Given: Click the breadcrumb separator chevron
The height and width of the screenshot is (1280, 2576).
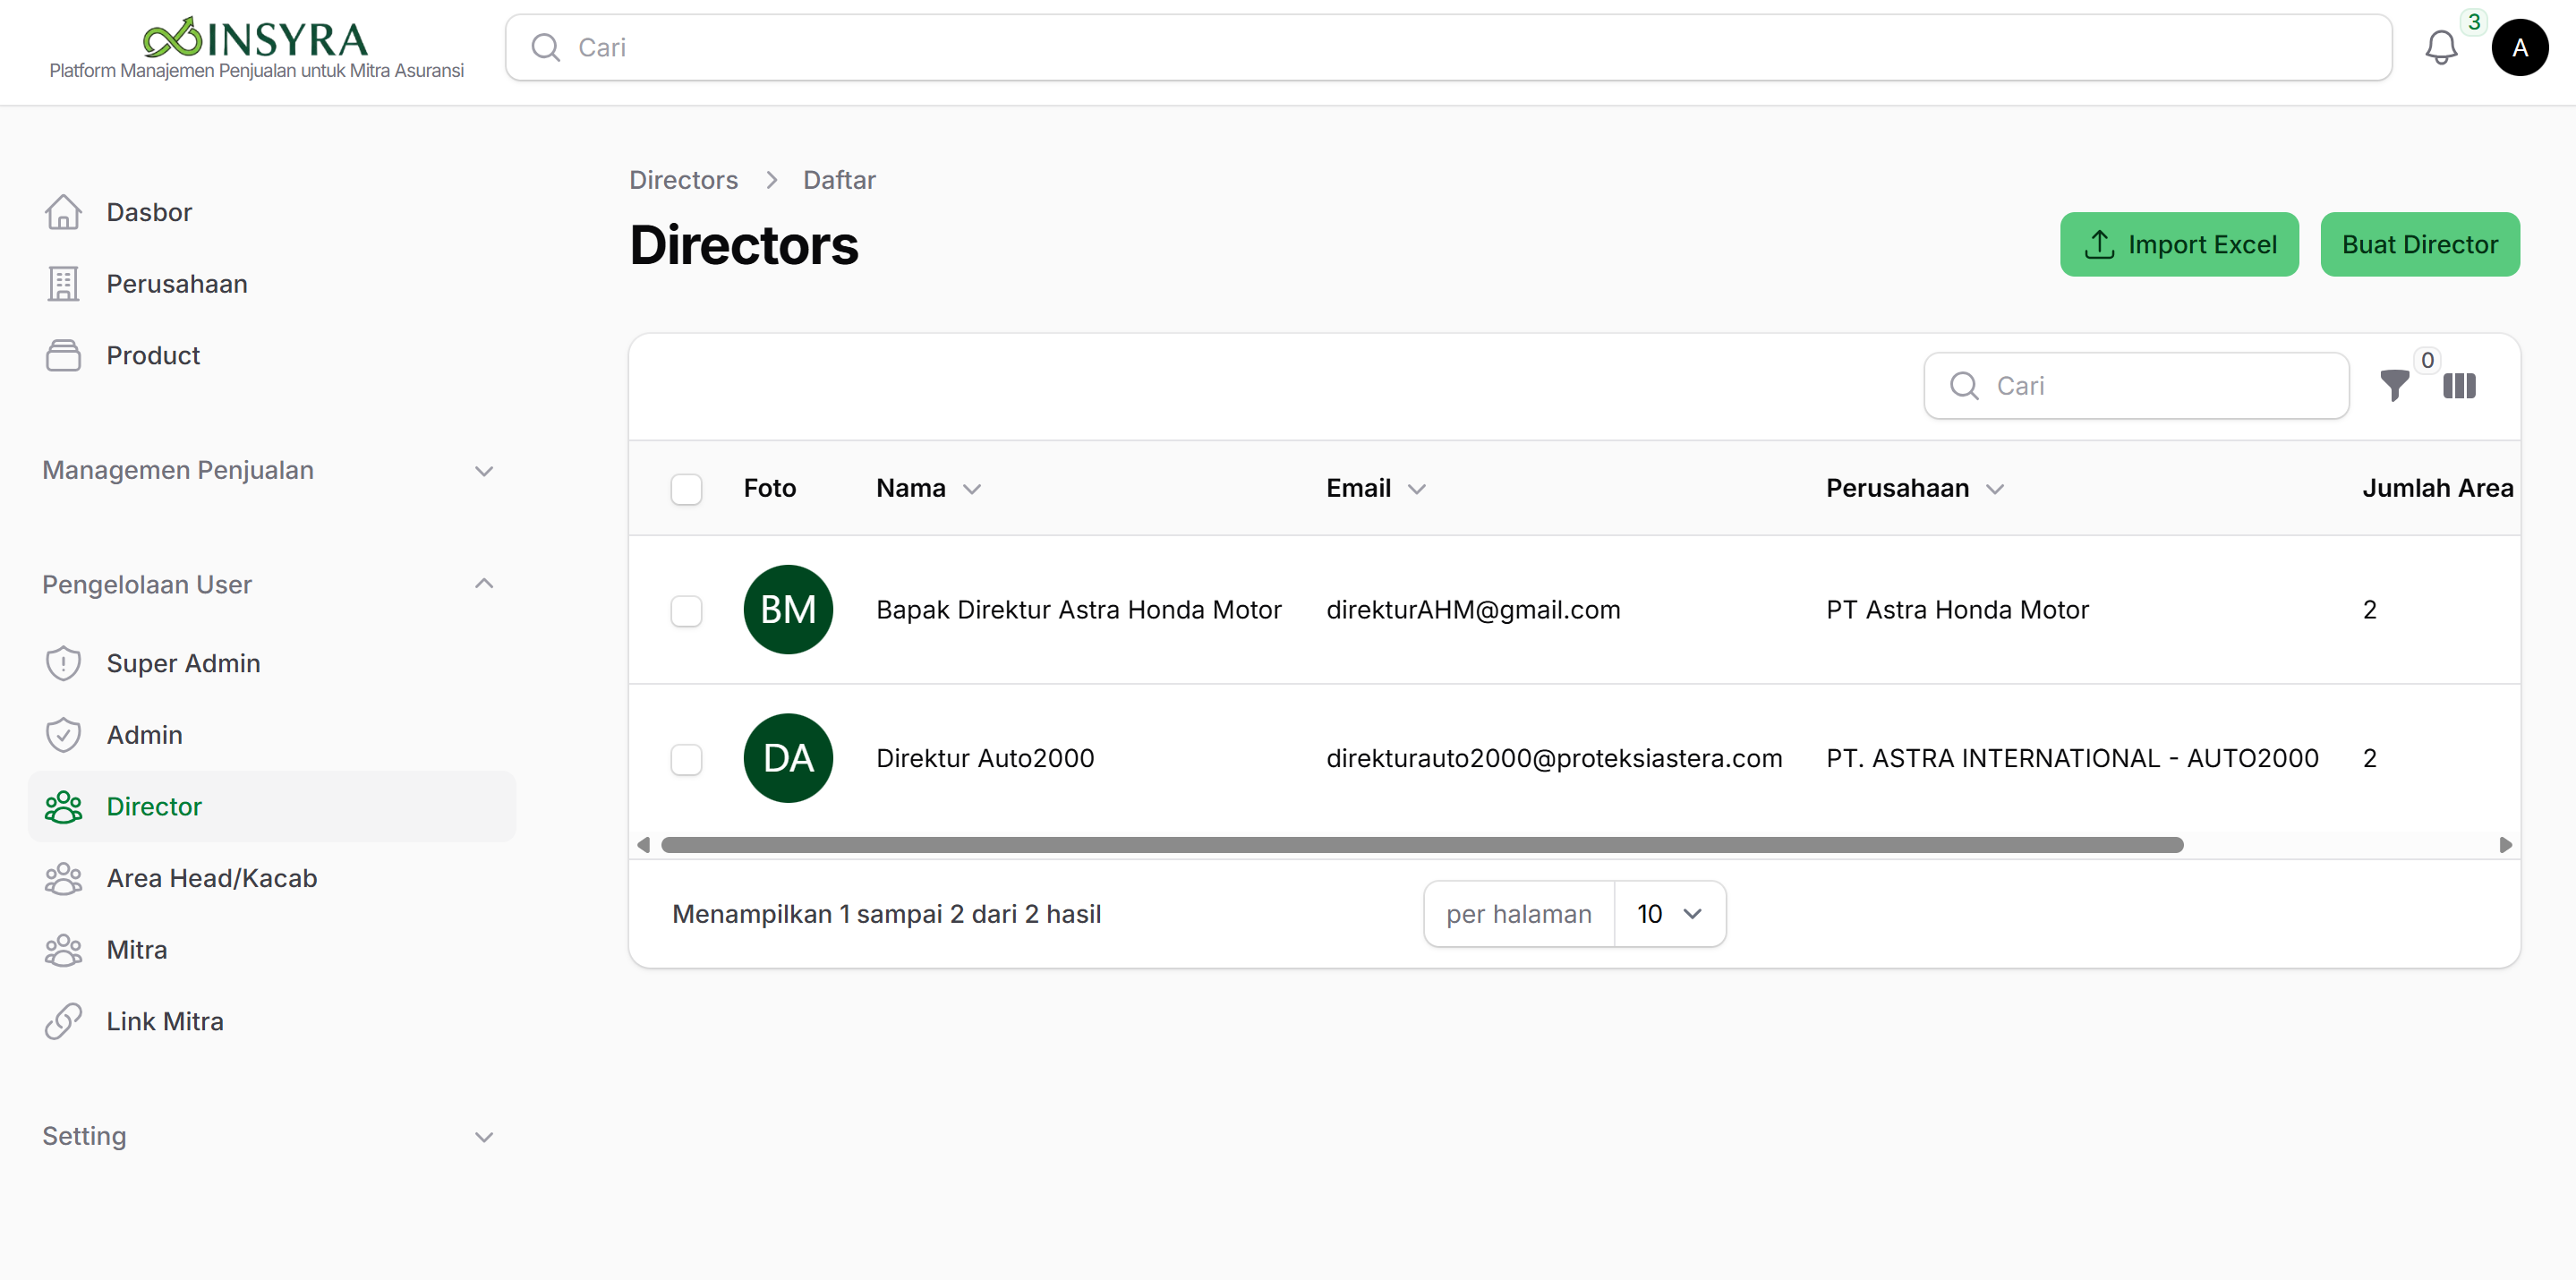Looking at the screenshot, I should point(771,180).
